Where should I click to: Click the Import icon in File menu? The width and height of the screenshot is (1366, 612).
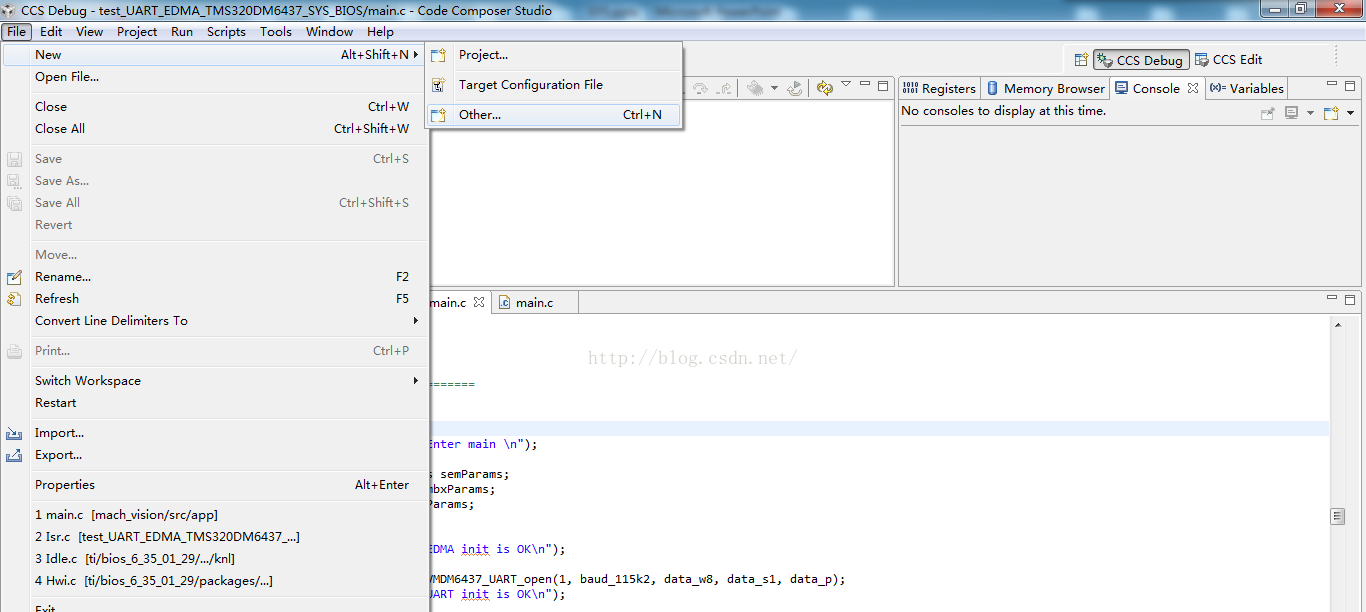coord(14,433)
